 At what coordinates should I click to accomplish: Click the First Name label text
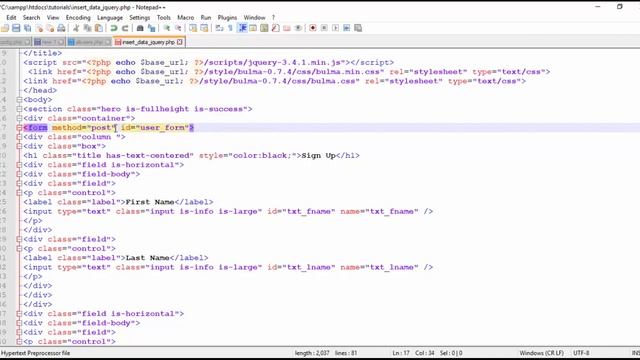pos(150,202)
